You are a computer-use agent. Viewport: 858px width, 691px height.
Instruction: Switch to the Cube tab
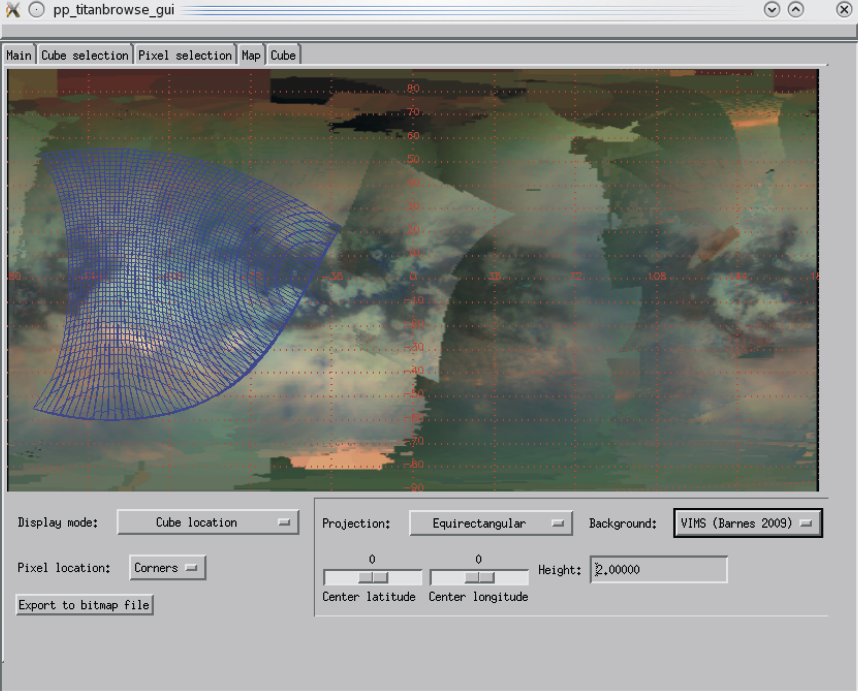tap(283, 56)
